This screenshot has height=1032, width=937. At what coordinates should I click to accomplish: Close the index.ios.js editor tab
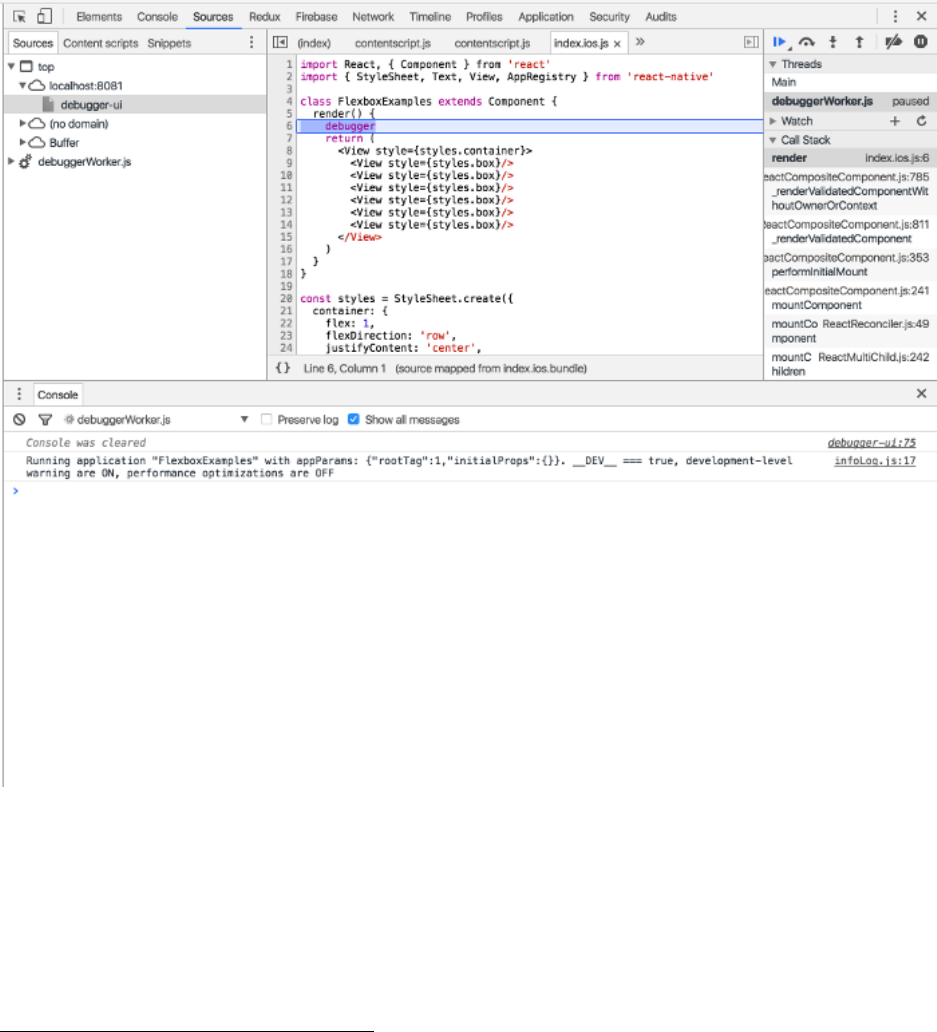pyautogui.click(x=617, y=44)
